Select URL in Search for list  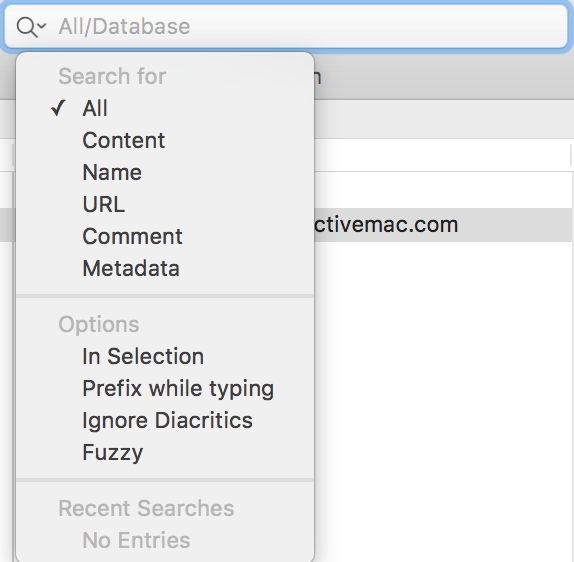pyautogui.click(x=165, y=204)
